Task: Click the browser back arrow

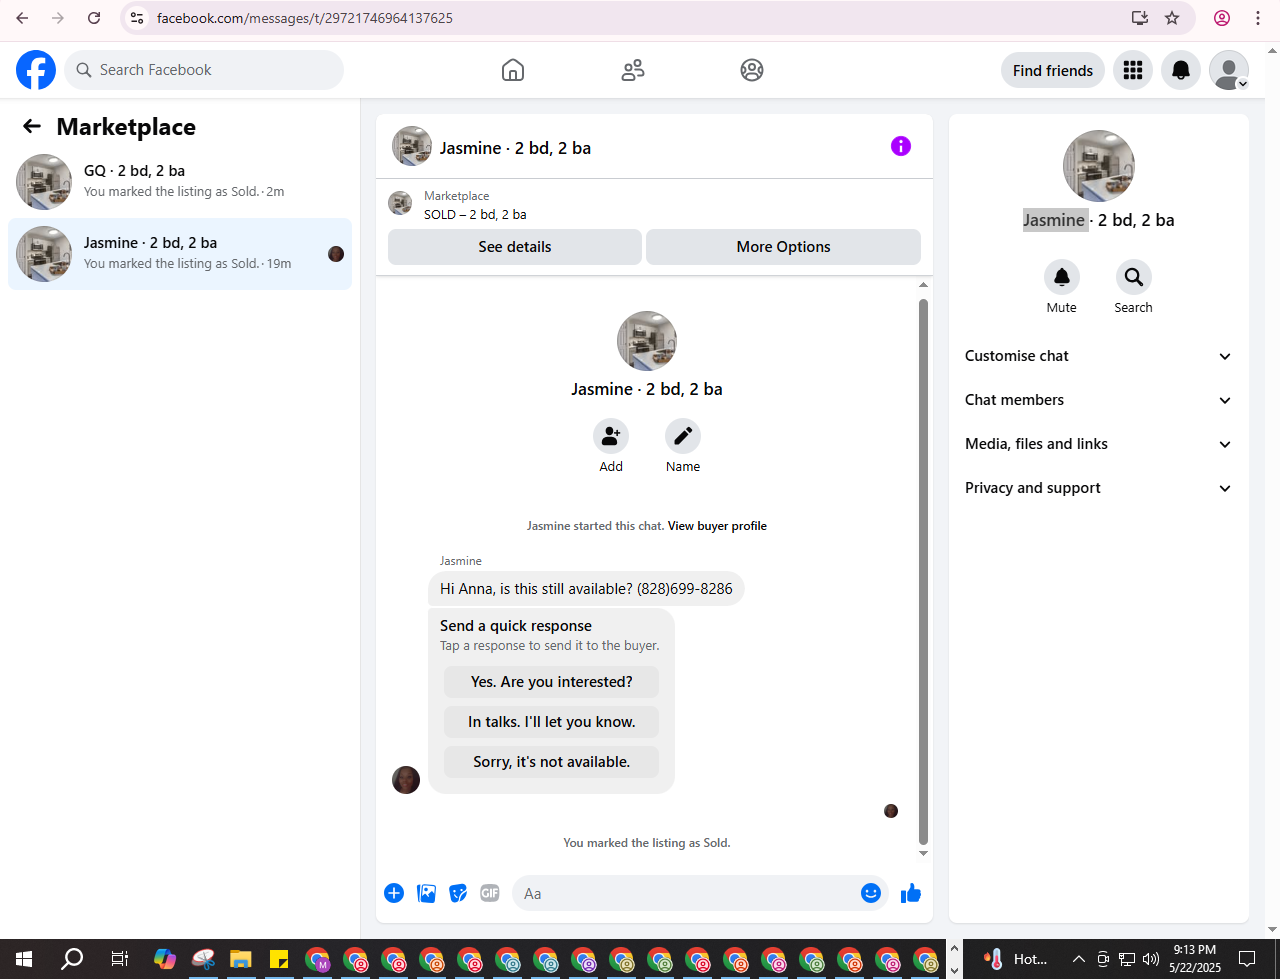Action: coord(22,18)
